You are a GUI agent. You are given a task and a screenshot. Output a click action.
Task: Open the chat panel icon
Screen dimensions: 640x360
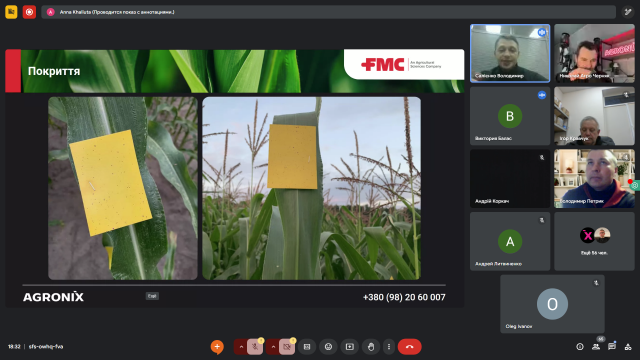pos(611,347)
